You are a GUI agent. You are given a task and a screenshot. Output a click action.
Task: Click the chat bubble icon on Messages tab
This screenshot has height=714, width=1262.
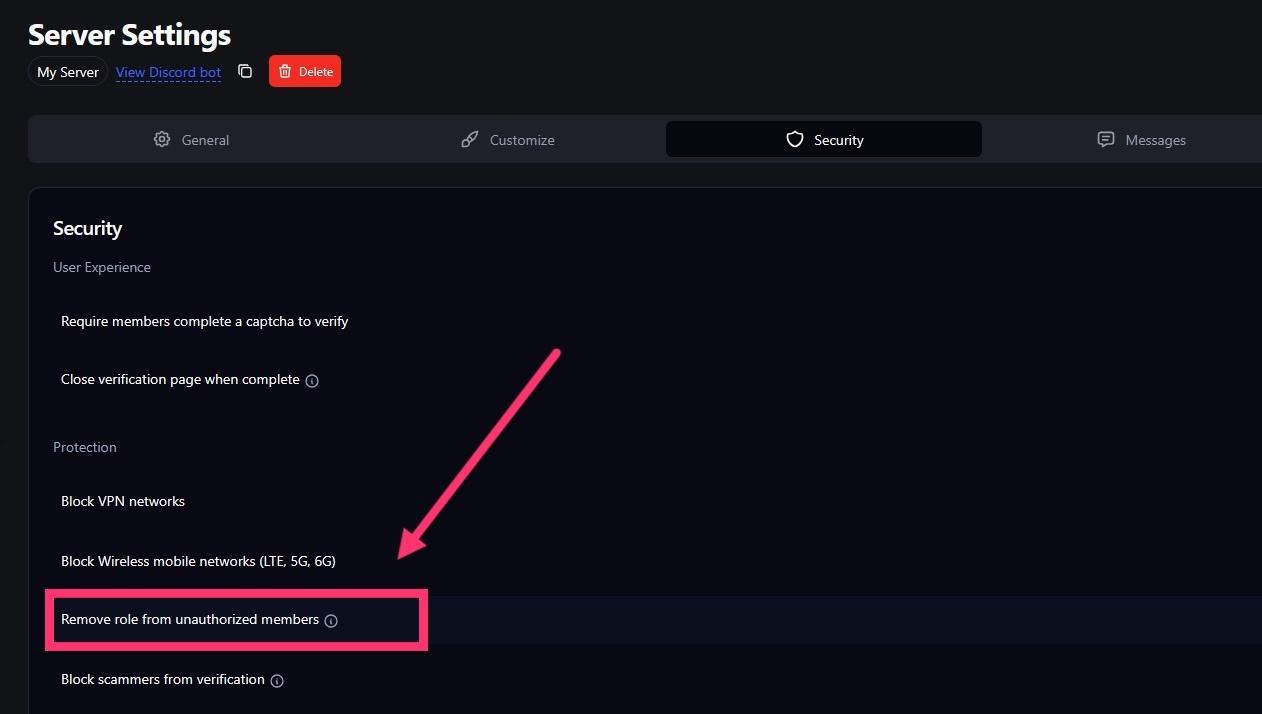[x=1105, y=140]
